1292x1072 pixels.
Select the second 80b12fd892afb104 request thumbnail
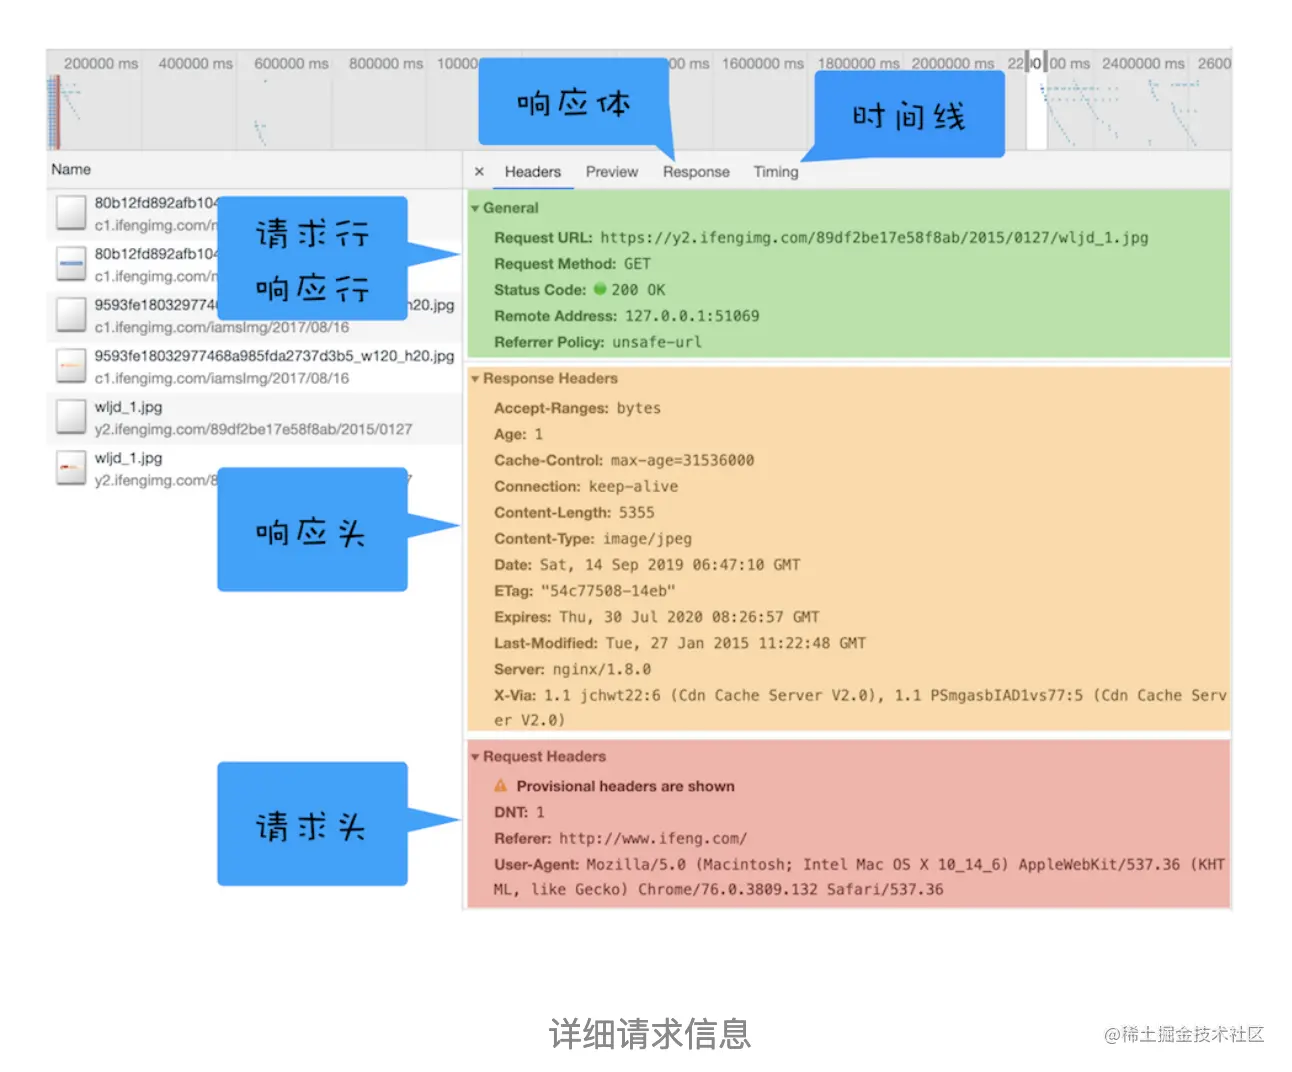pyautogui.click(x=71, y=265)
